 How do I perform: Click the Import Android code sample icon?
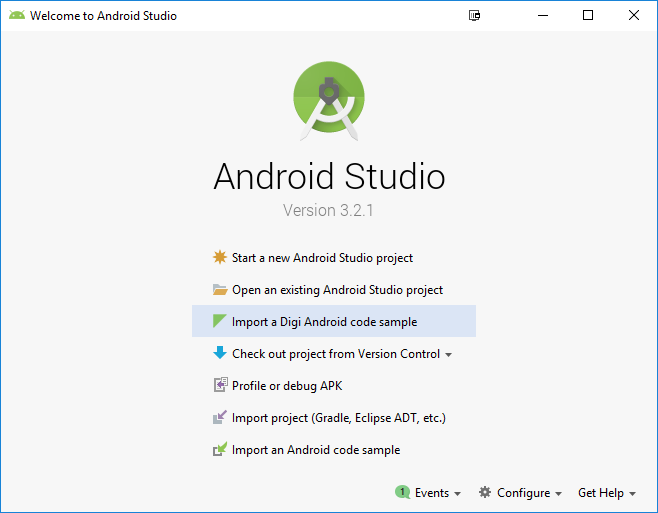(x=219, y=449)
